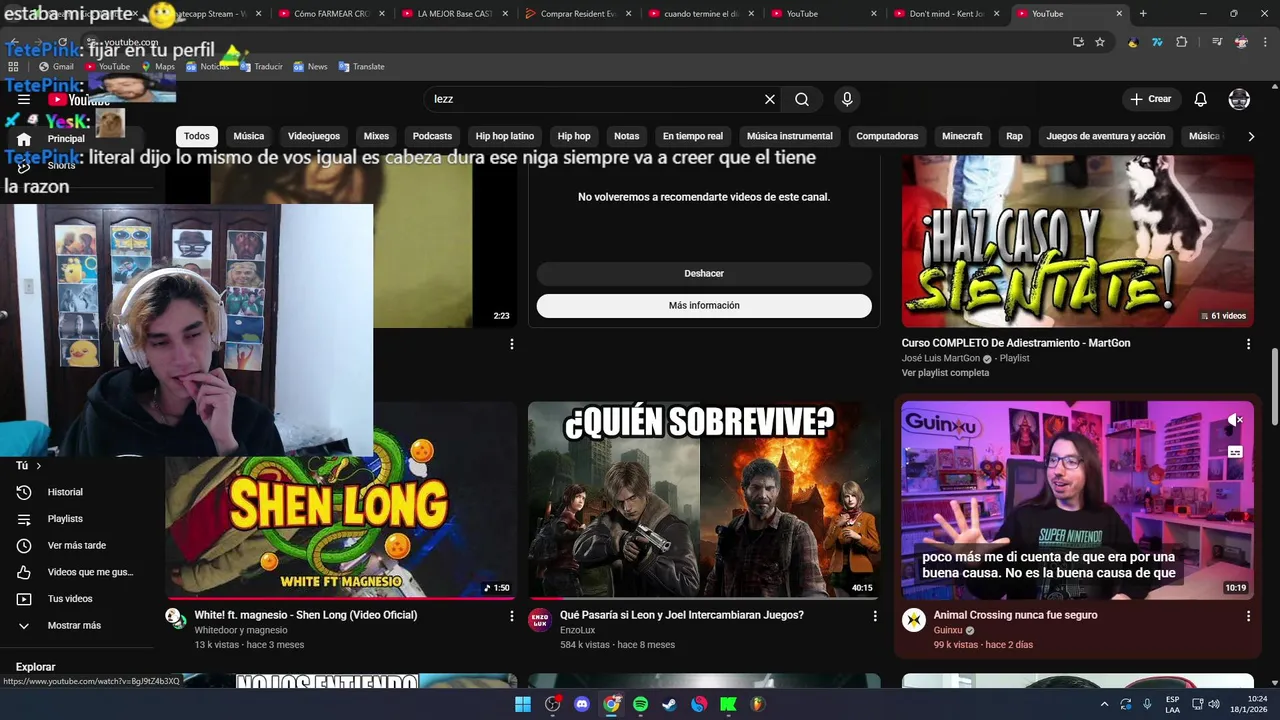The width and height of the screenshot is (1280, 720).
Task: Select the Hip hop latino chip
Action: coord(505,136)
